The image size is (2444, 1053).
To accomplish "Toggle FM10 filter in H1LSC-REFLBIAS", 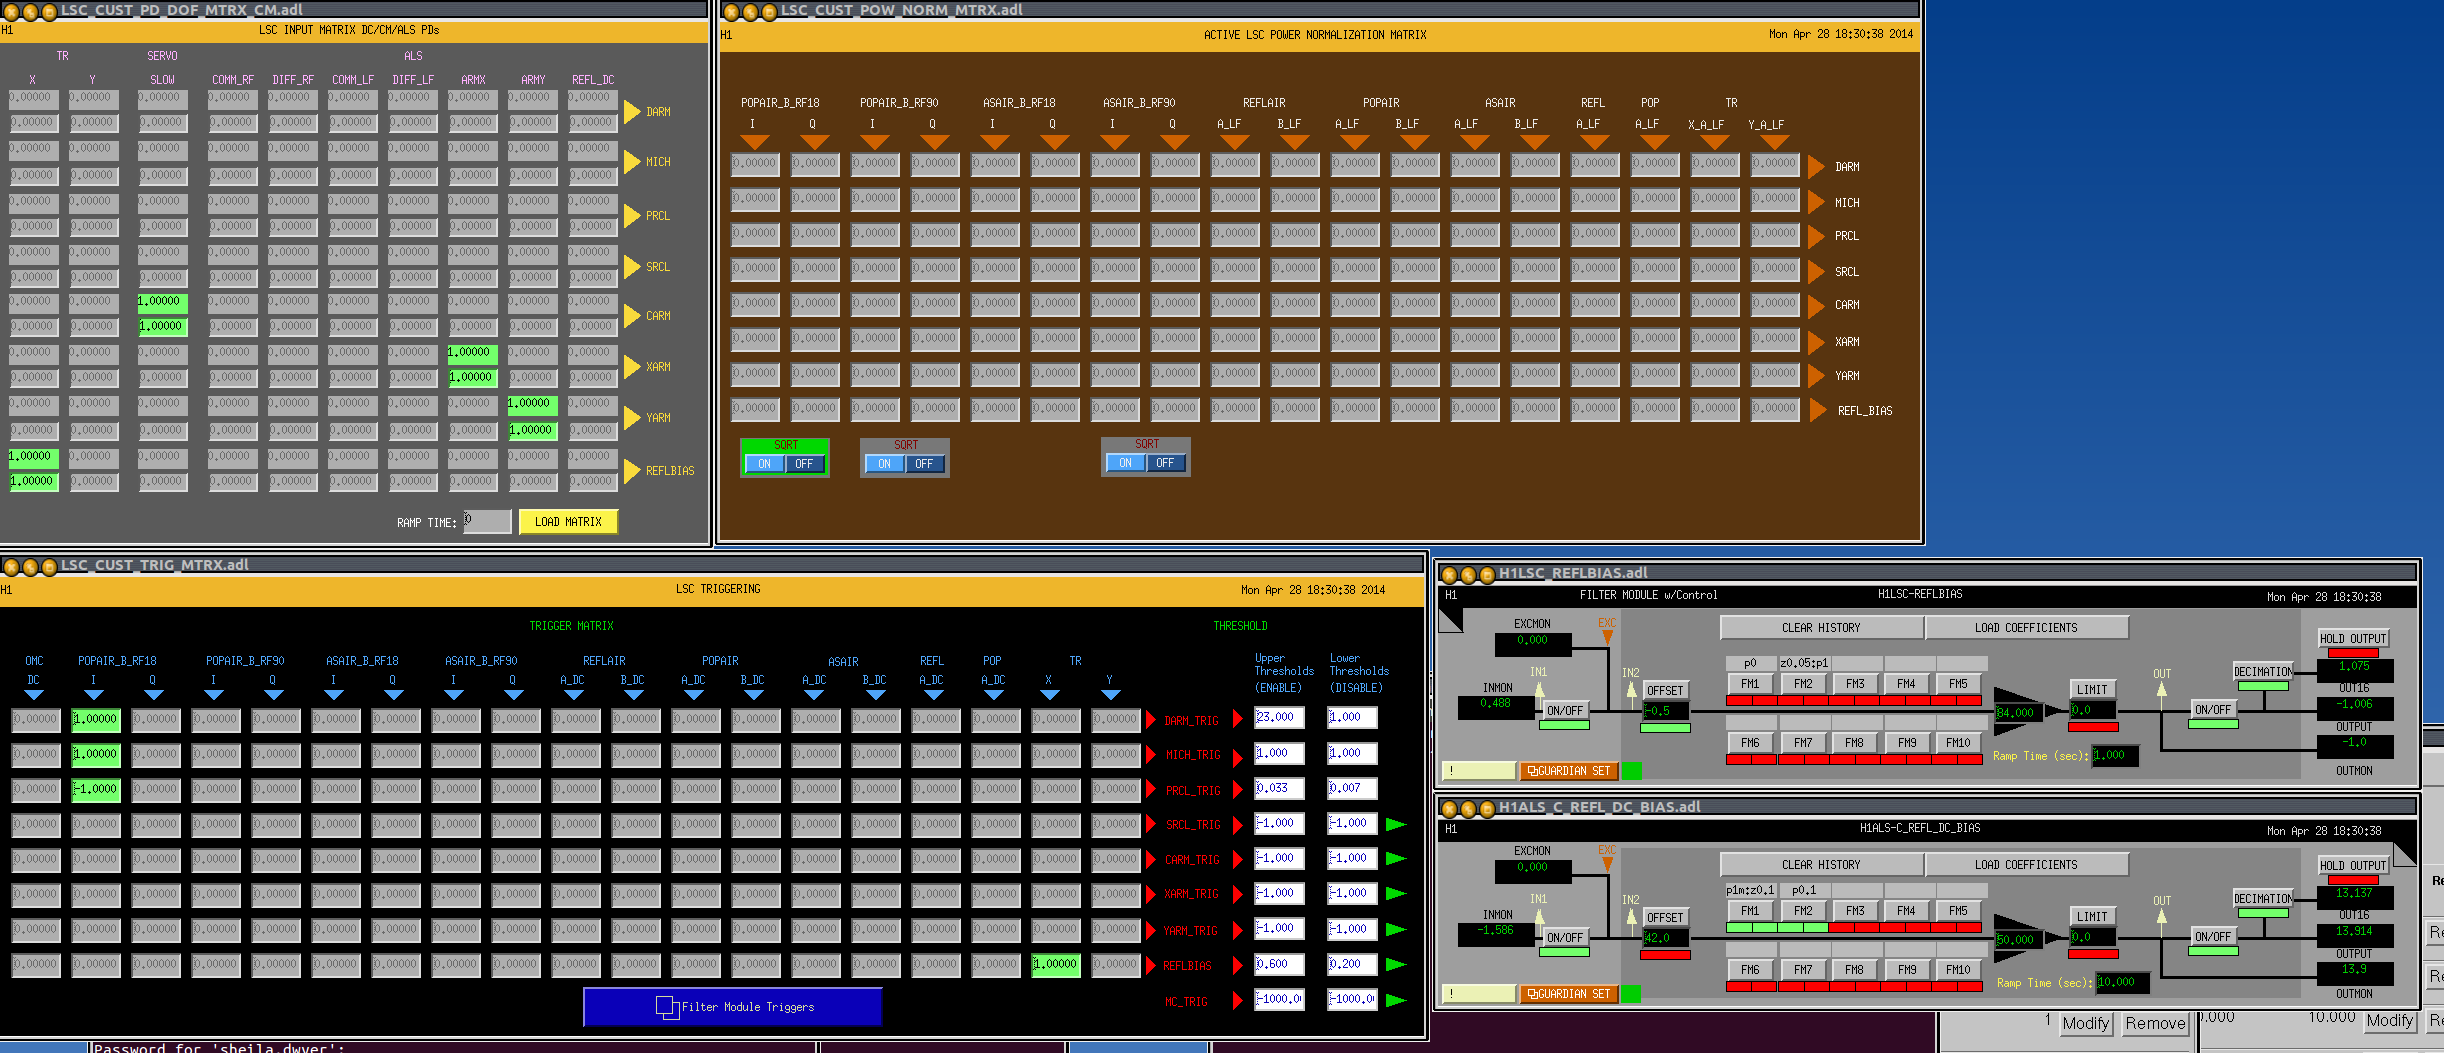I will point(1958,743).
